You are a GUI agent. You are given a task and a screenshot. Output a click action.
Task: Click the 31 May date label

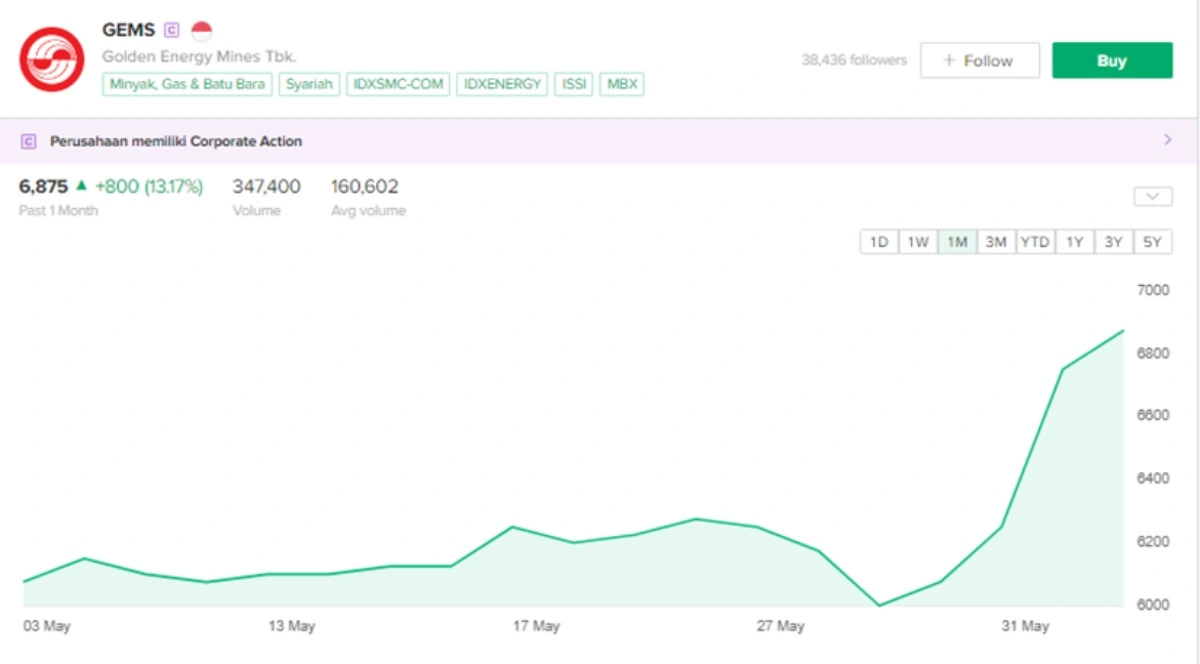pyautogui.click(x=1025, y=627)
